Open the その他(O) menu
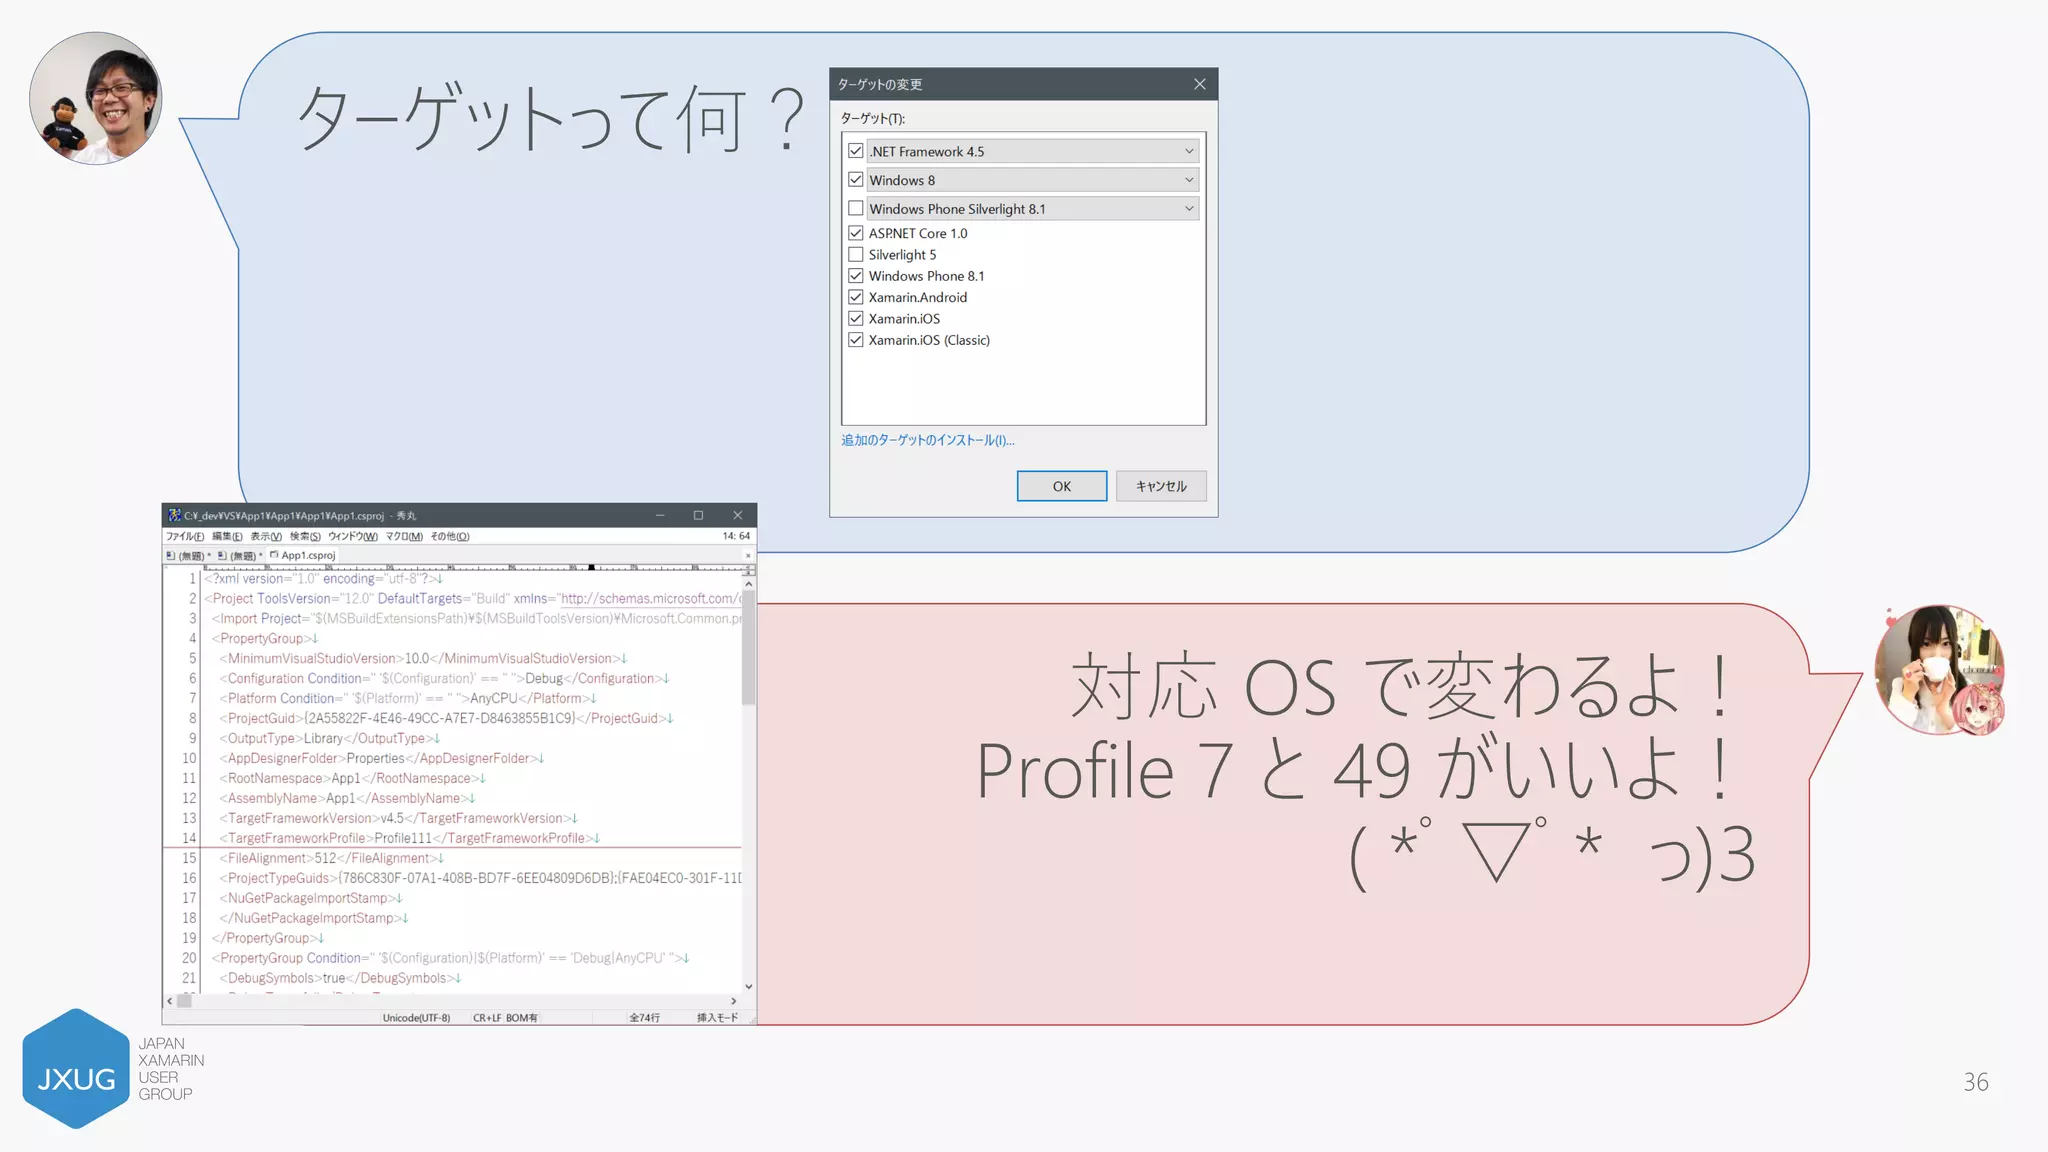Viewport: 2048px width, 1152px height. [x=450, y=537]
